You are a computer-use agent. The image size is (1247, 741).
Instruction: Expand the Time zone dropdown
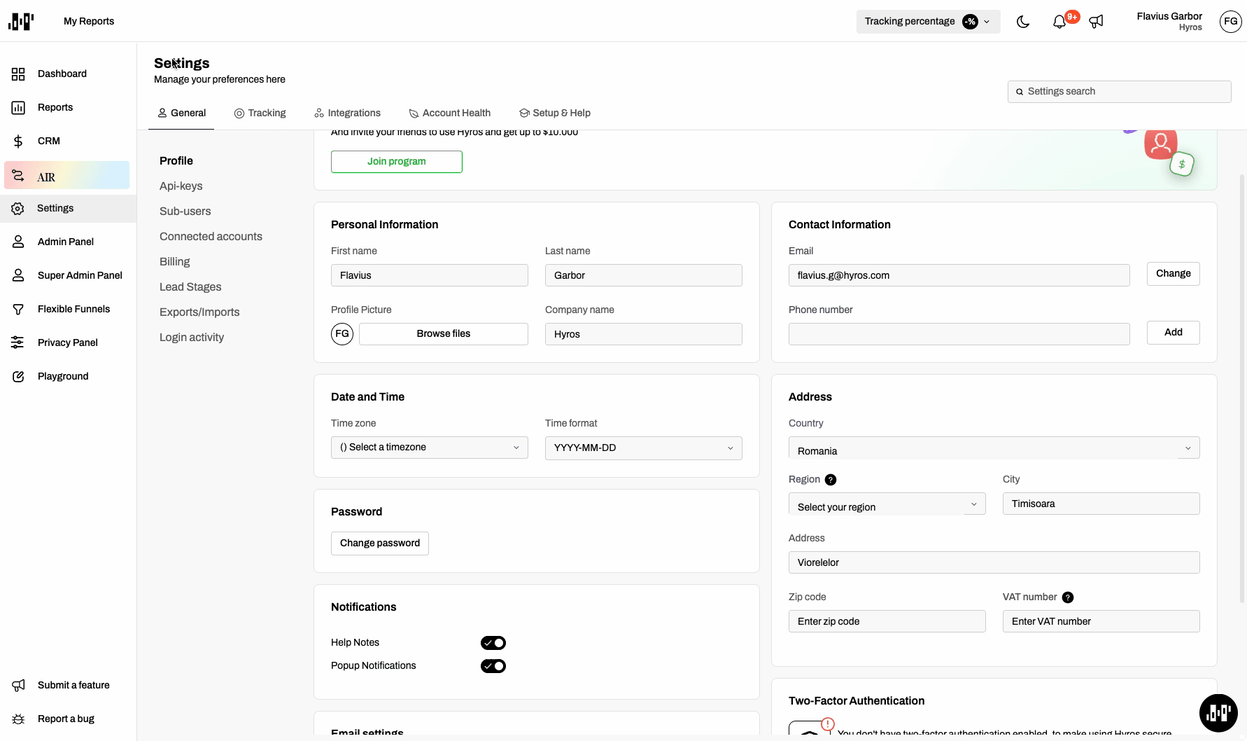[x=429, y=448]
